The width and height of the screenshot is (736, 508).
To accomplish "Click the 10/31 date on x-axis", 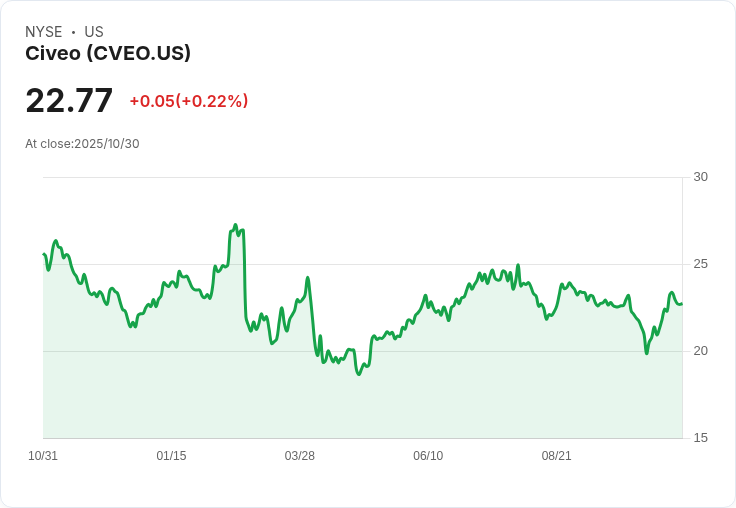I will click(43, 456).
